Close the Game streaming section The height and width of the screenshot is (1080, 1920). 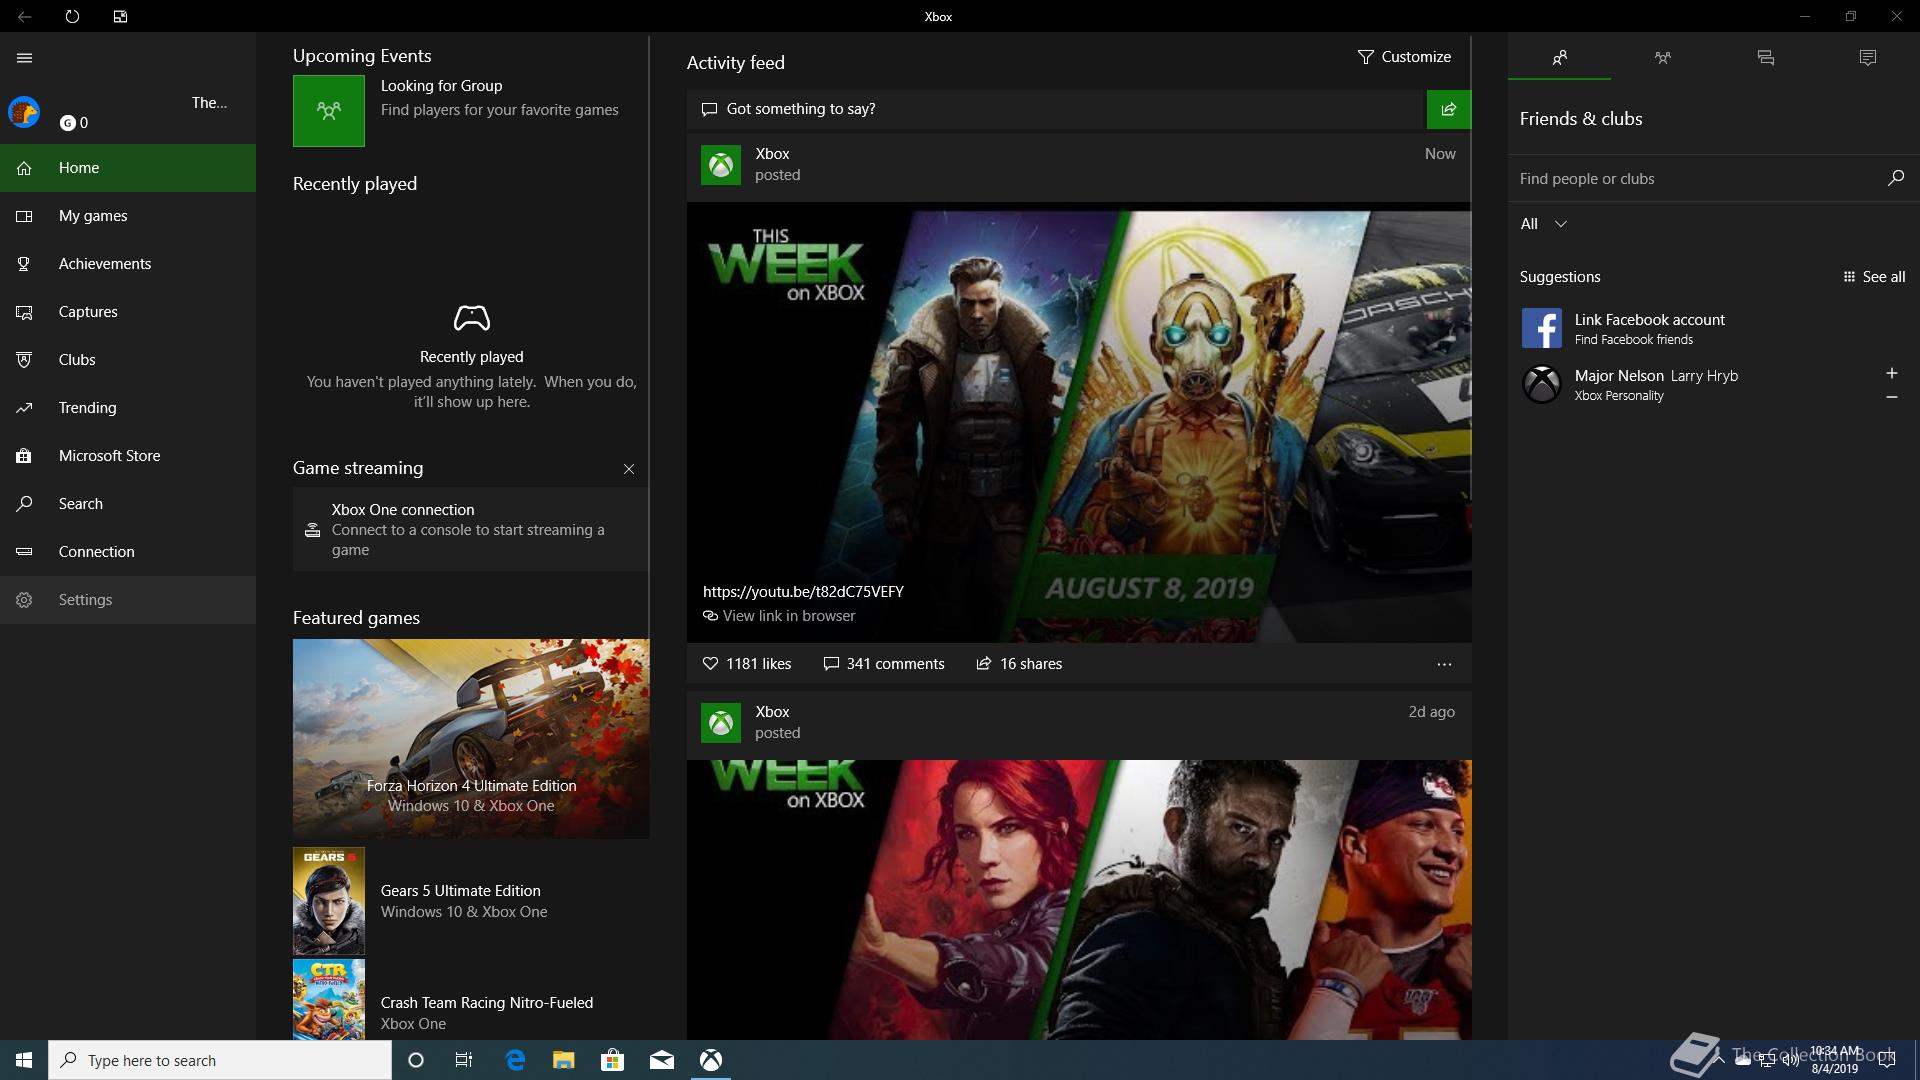(629, 469)
